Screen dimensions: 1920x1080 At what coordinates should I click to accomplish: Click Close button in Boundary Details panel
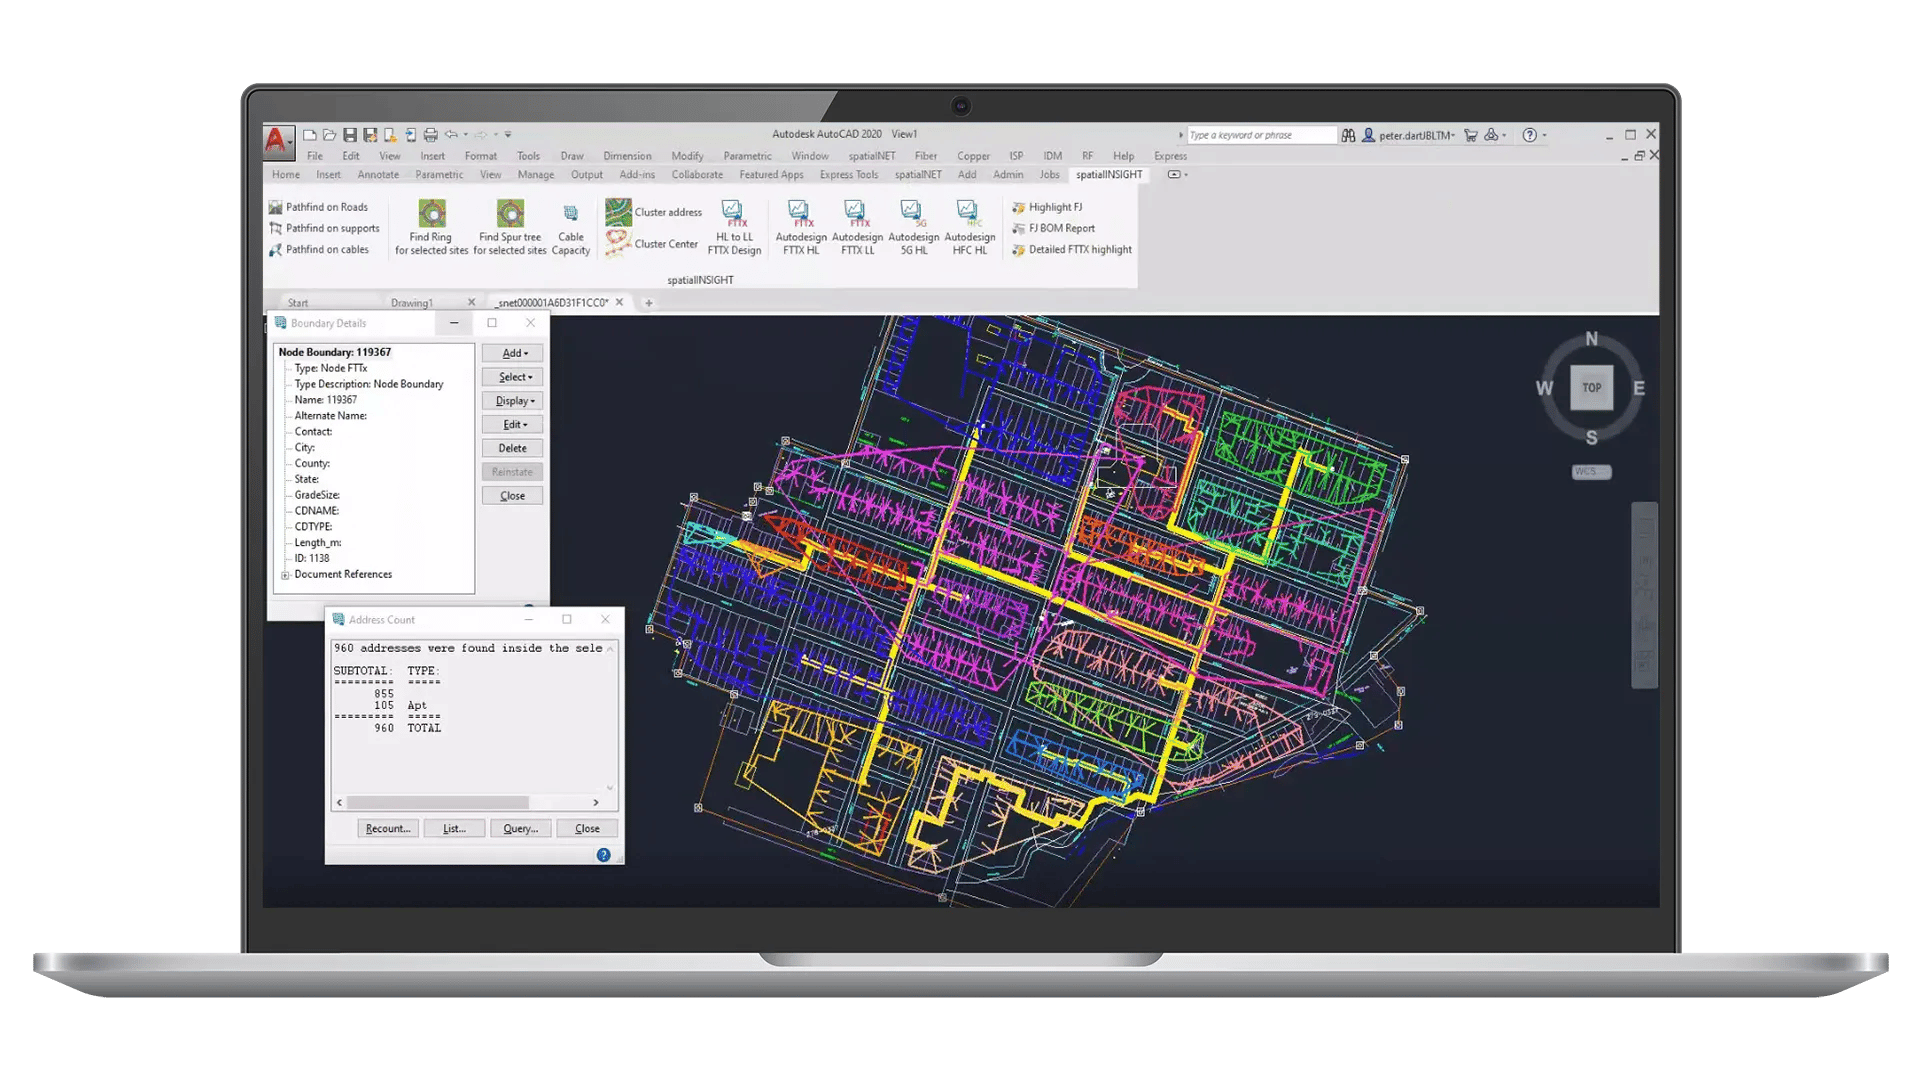tap(513, 496)
